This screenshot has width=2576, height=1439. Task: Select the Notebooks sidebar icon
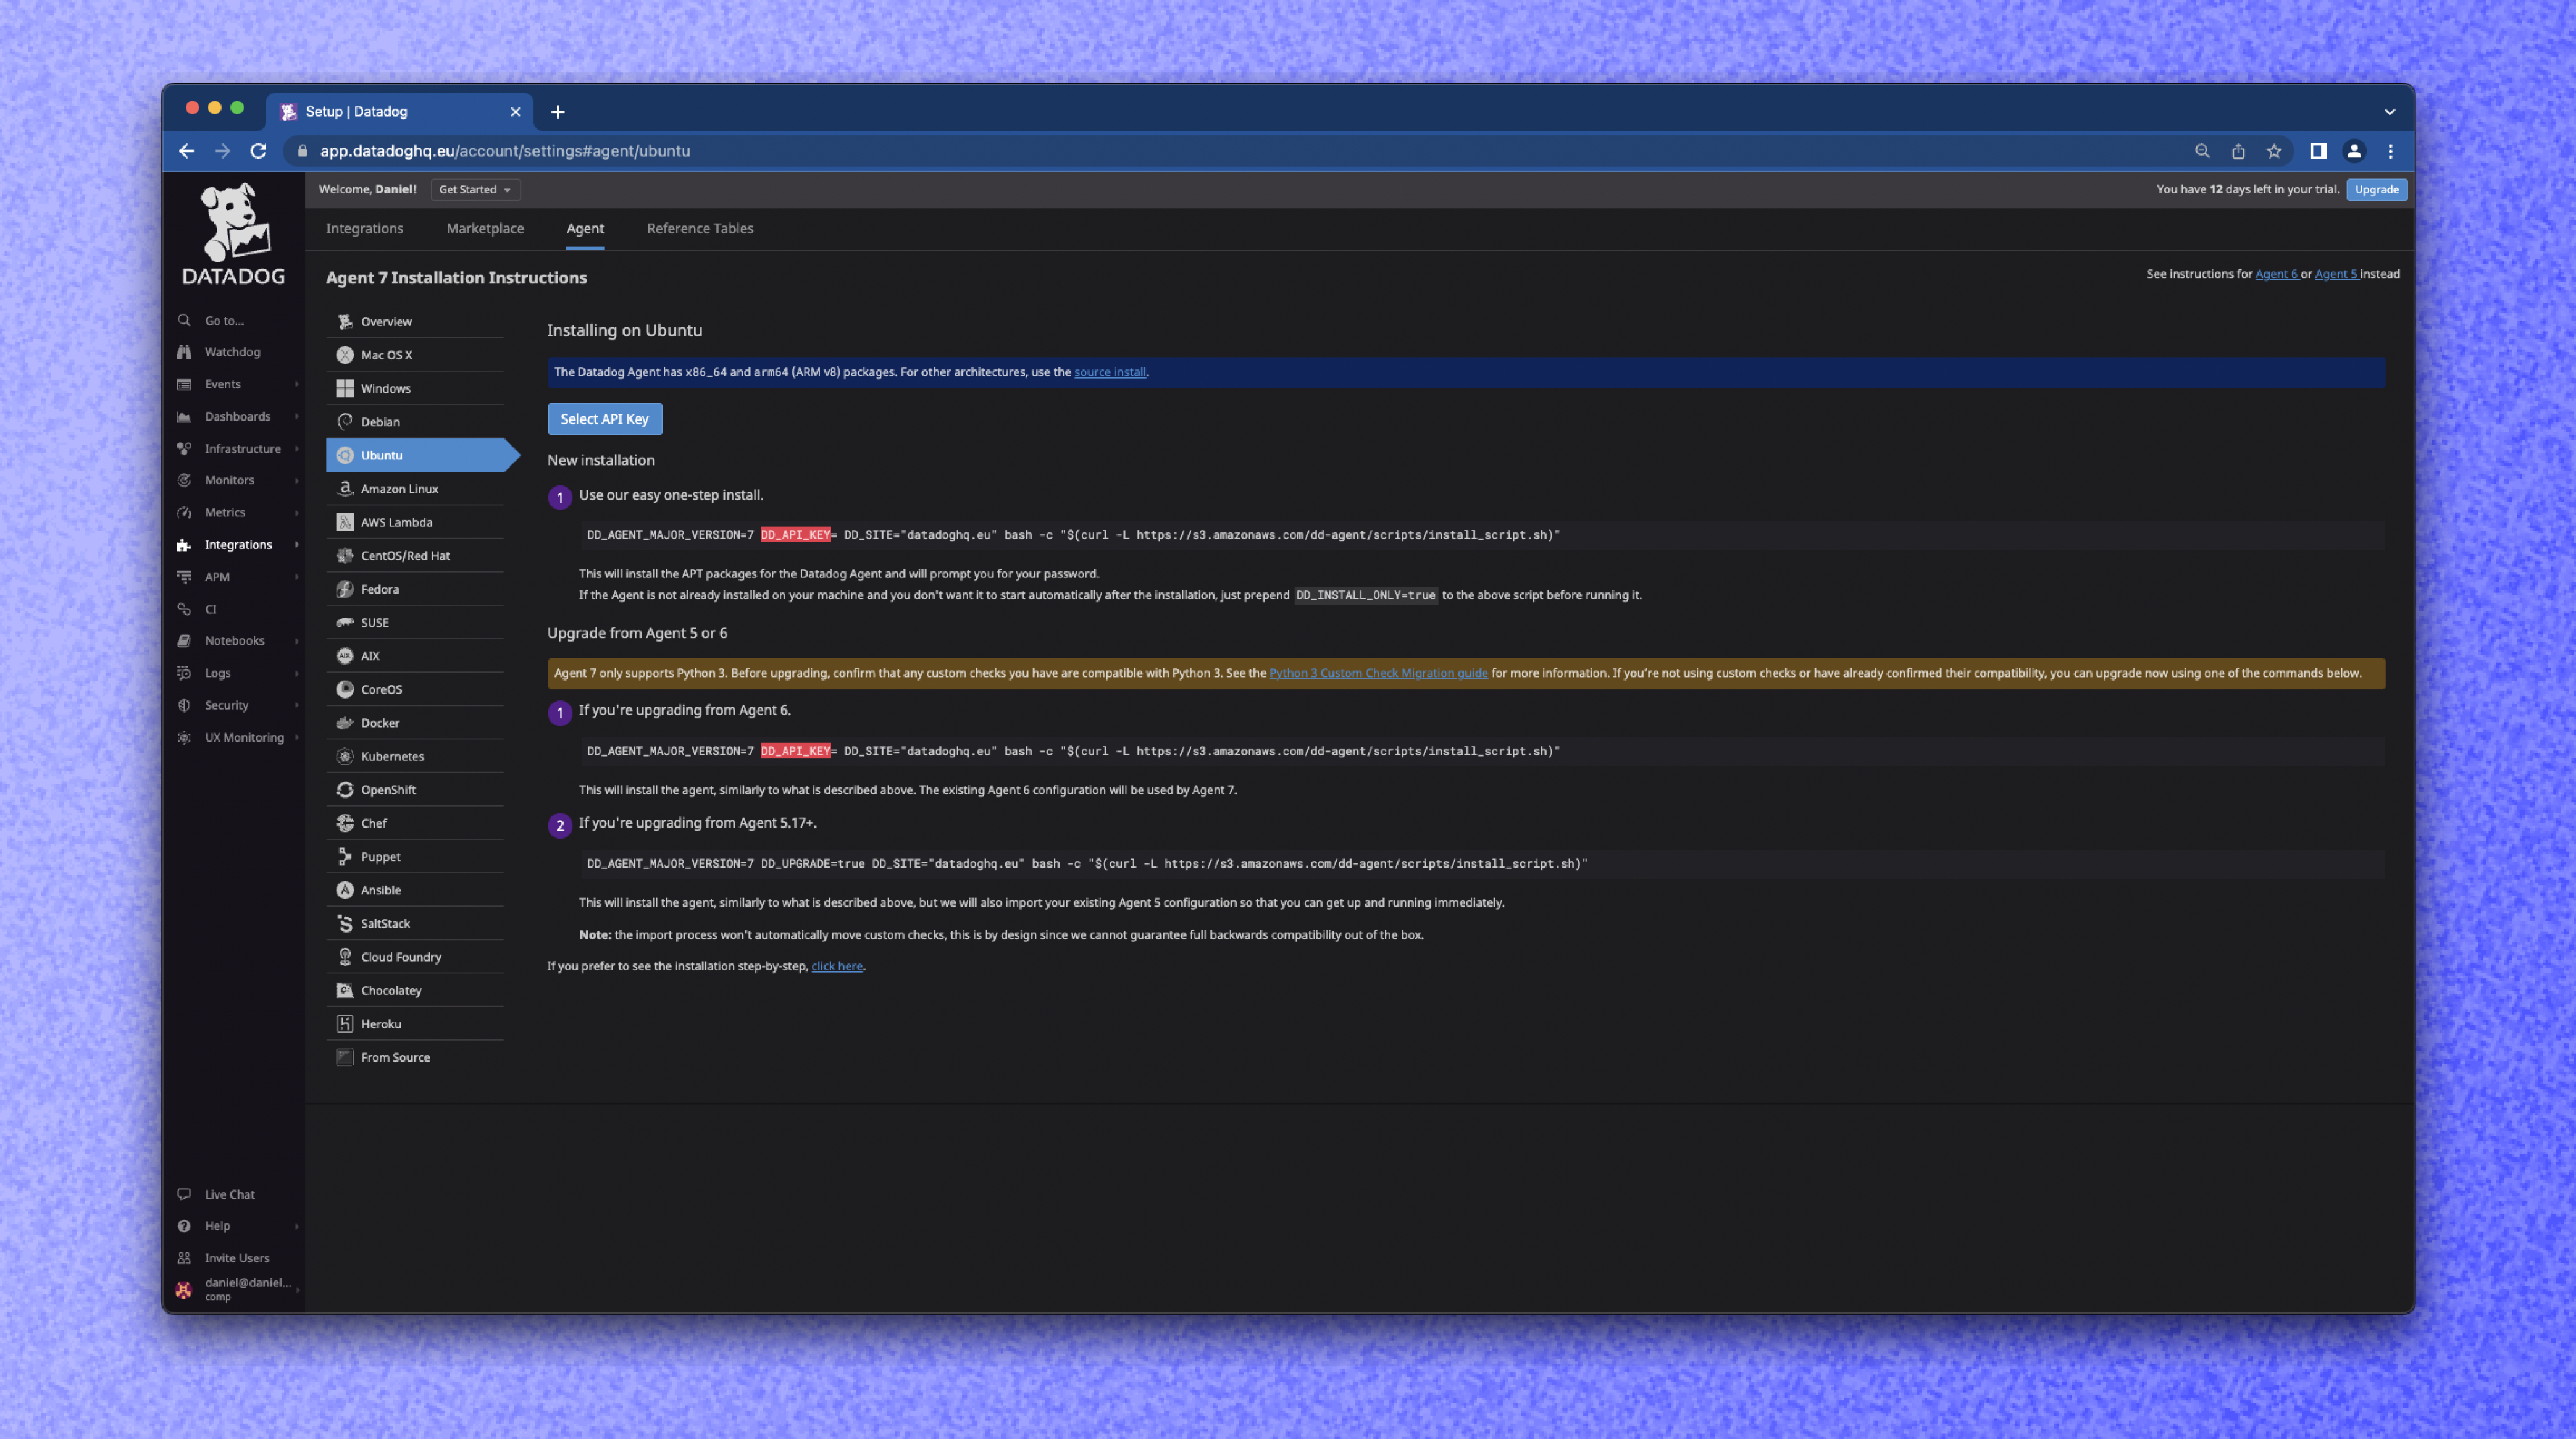(x=184, y=640)
